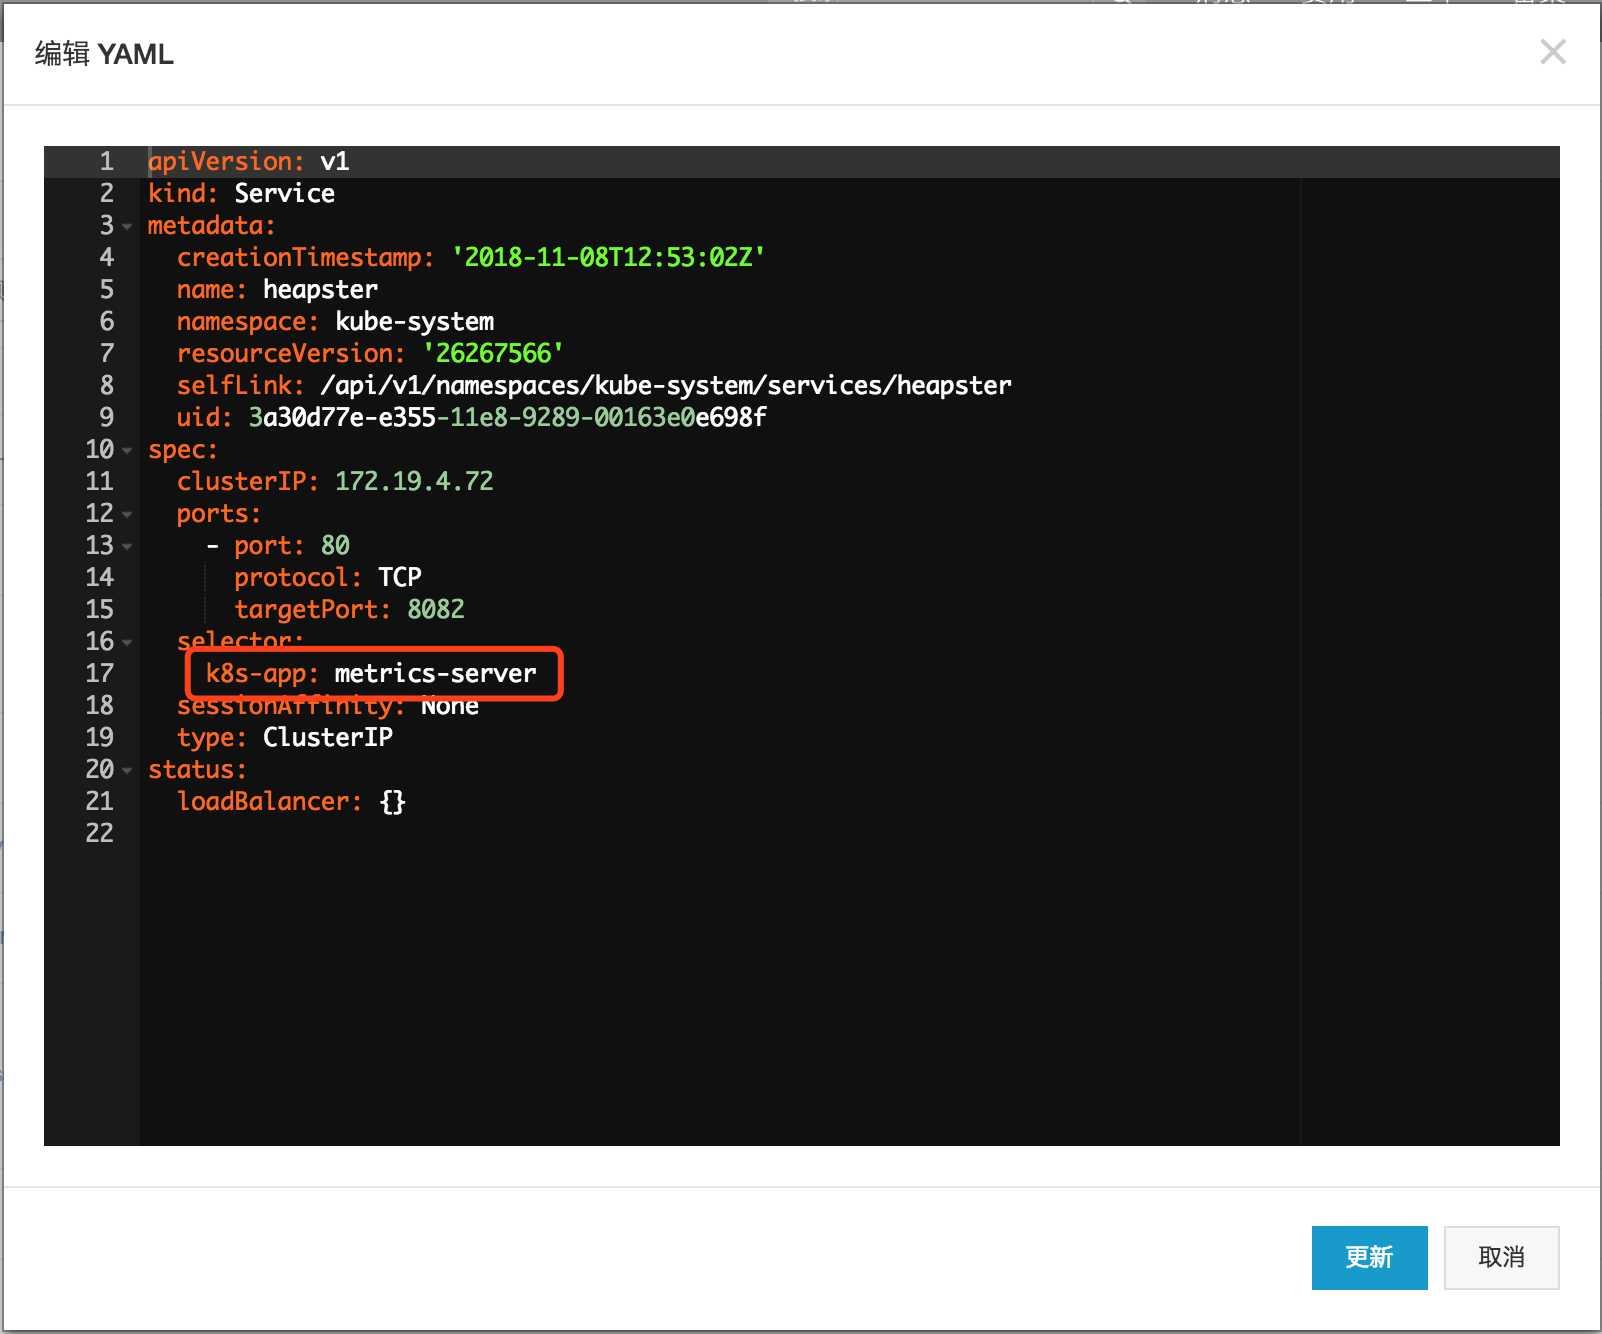Click the 'status:' key on line 20
The width and height of the screenshot is (1602, 1334).
point(197,769)
